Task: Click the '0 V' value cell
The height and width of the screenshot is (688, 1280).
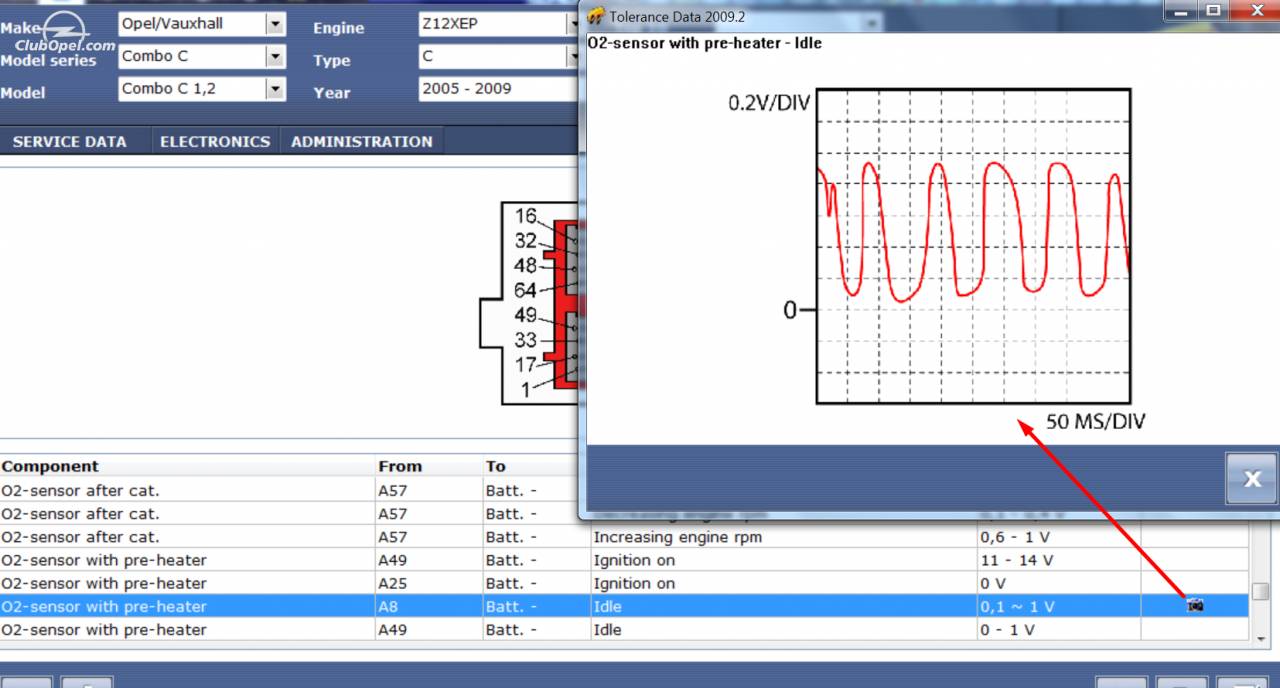Action: pyautogui.click(x=994, y=583)
